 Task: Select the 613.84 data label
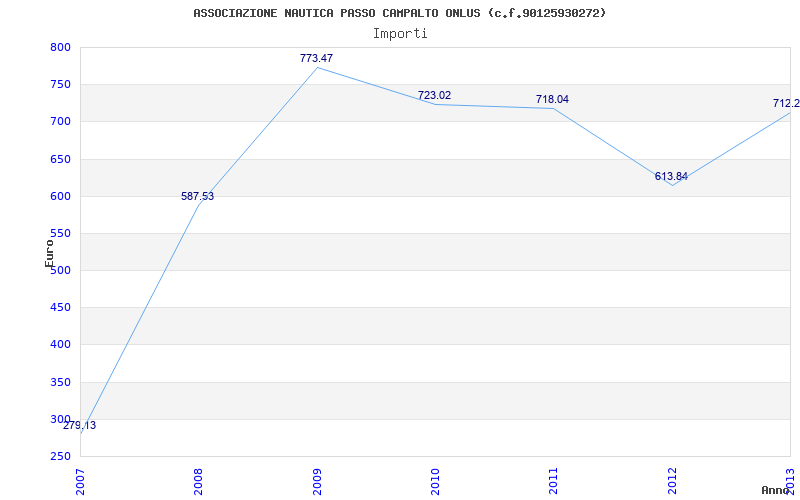coord(671,177)
